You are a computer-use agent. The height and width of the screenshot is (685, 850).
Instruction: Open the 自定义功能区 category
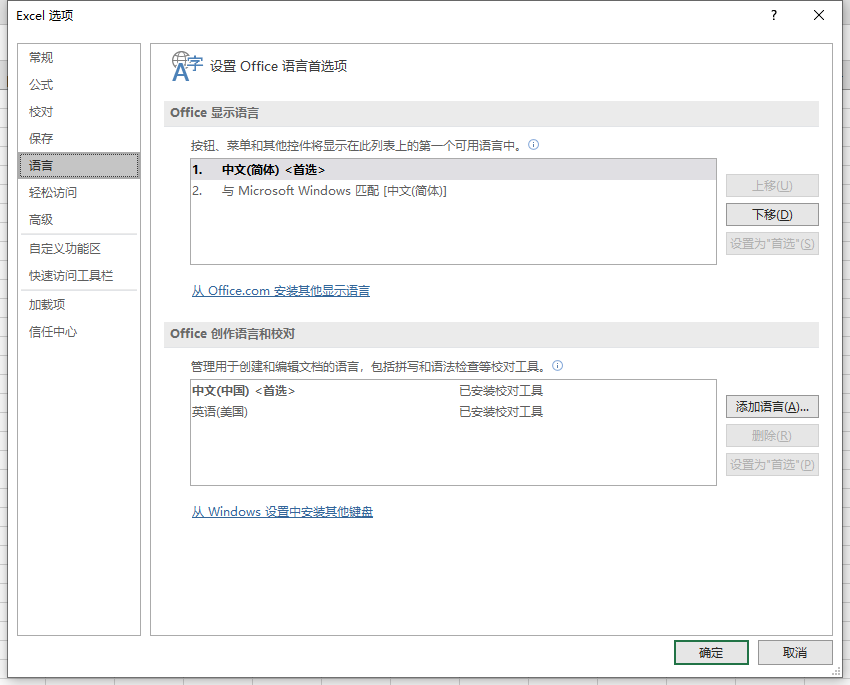[79, 249]
